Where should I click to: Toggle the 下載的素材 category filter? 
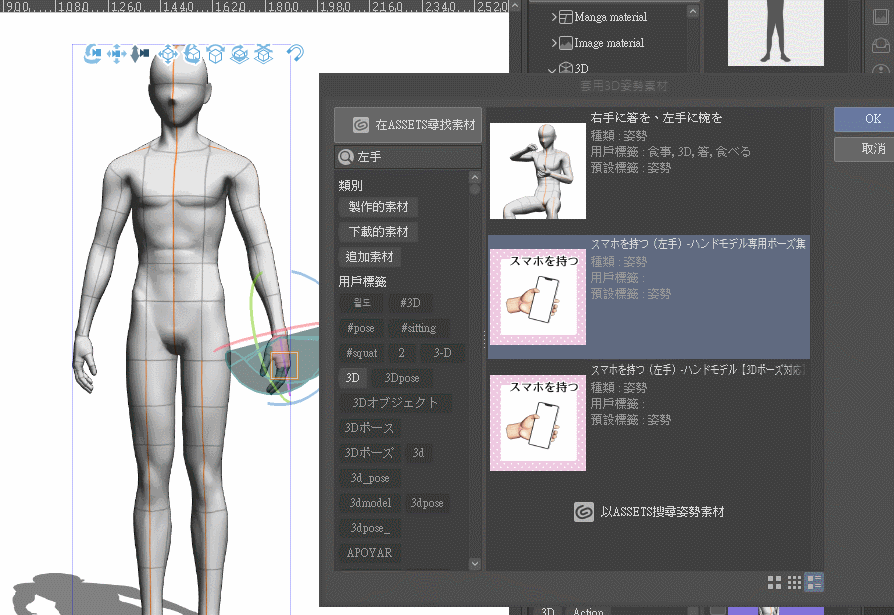[379, 232]
